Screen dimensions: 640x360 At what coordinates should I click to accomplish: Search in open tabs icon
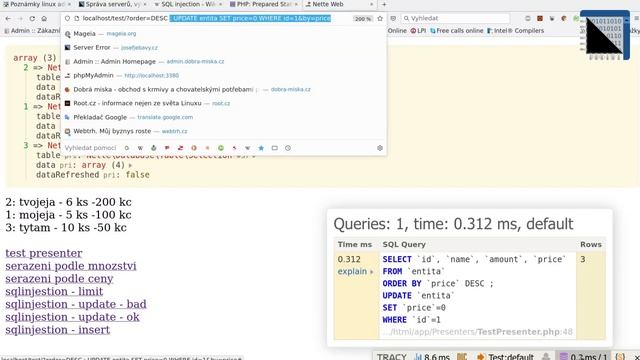click(x=275, y=148)
